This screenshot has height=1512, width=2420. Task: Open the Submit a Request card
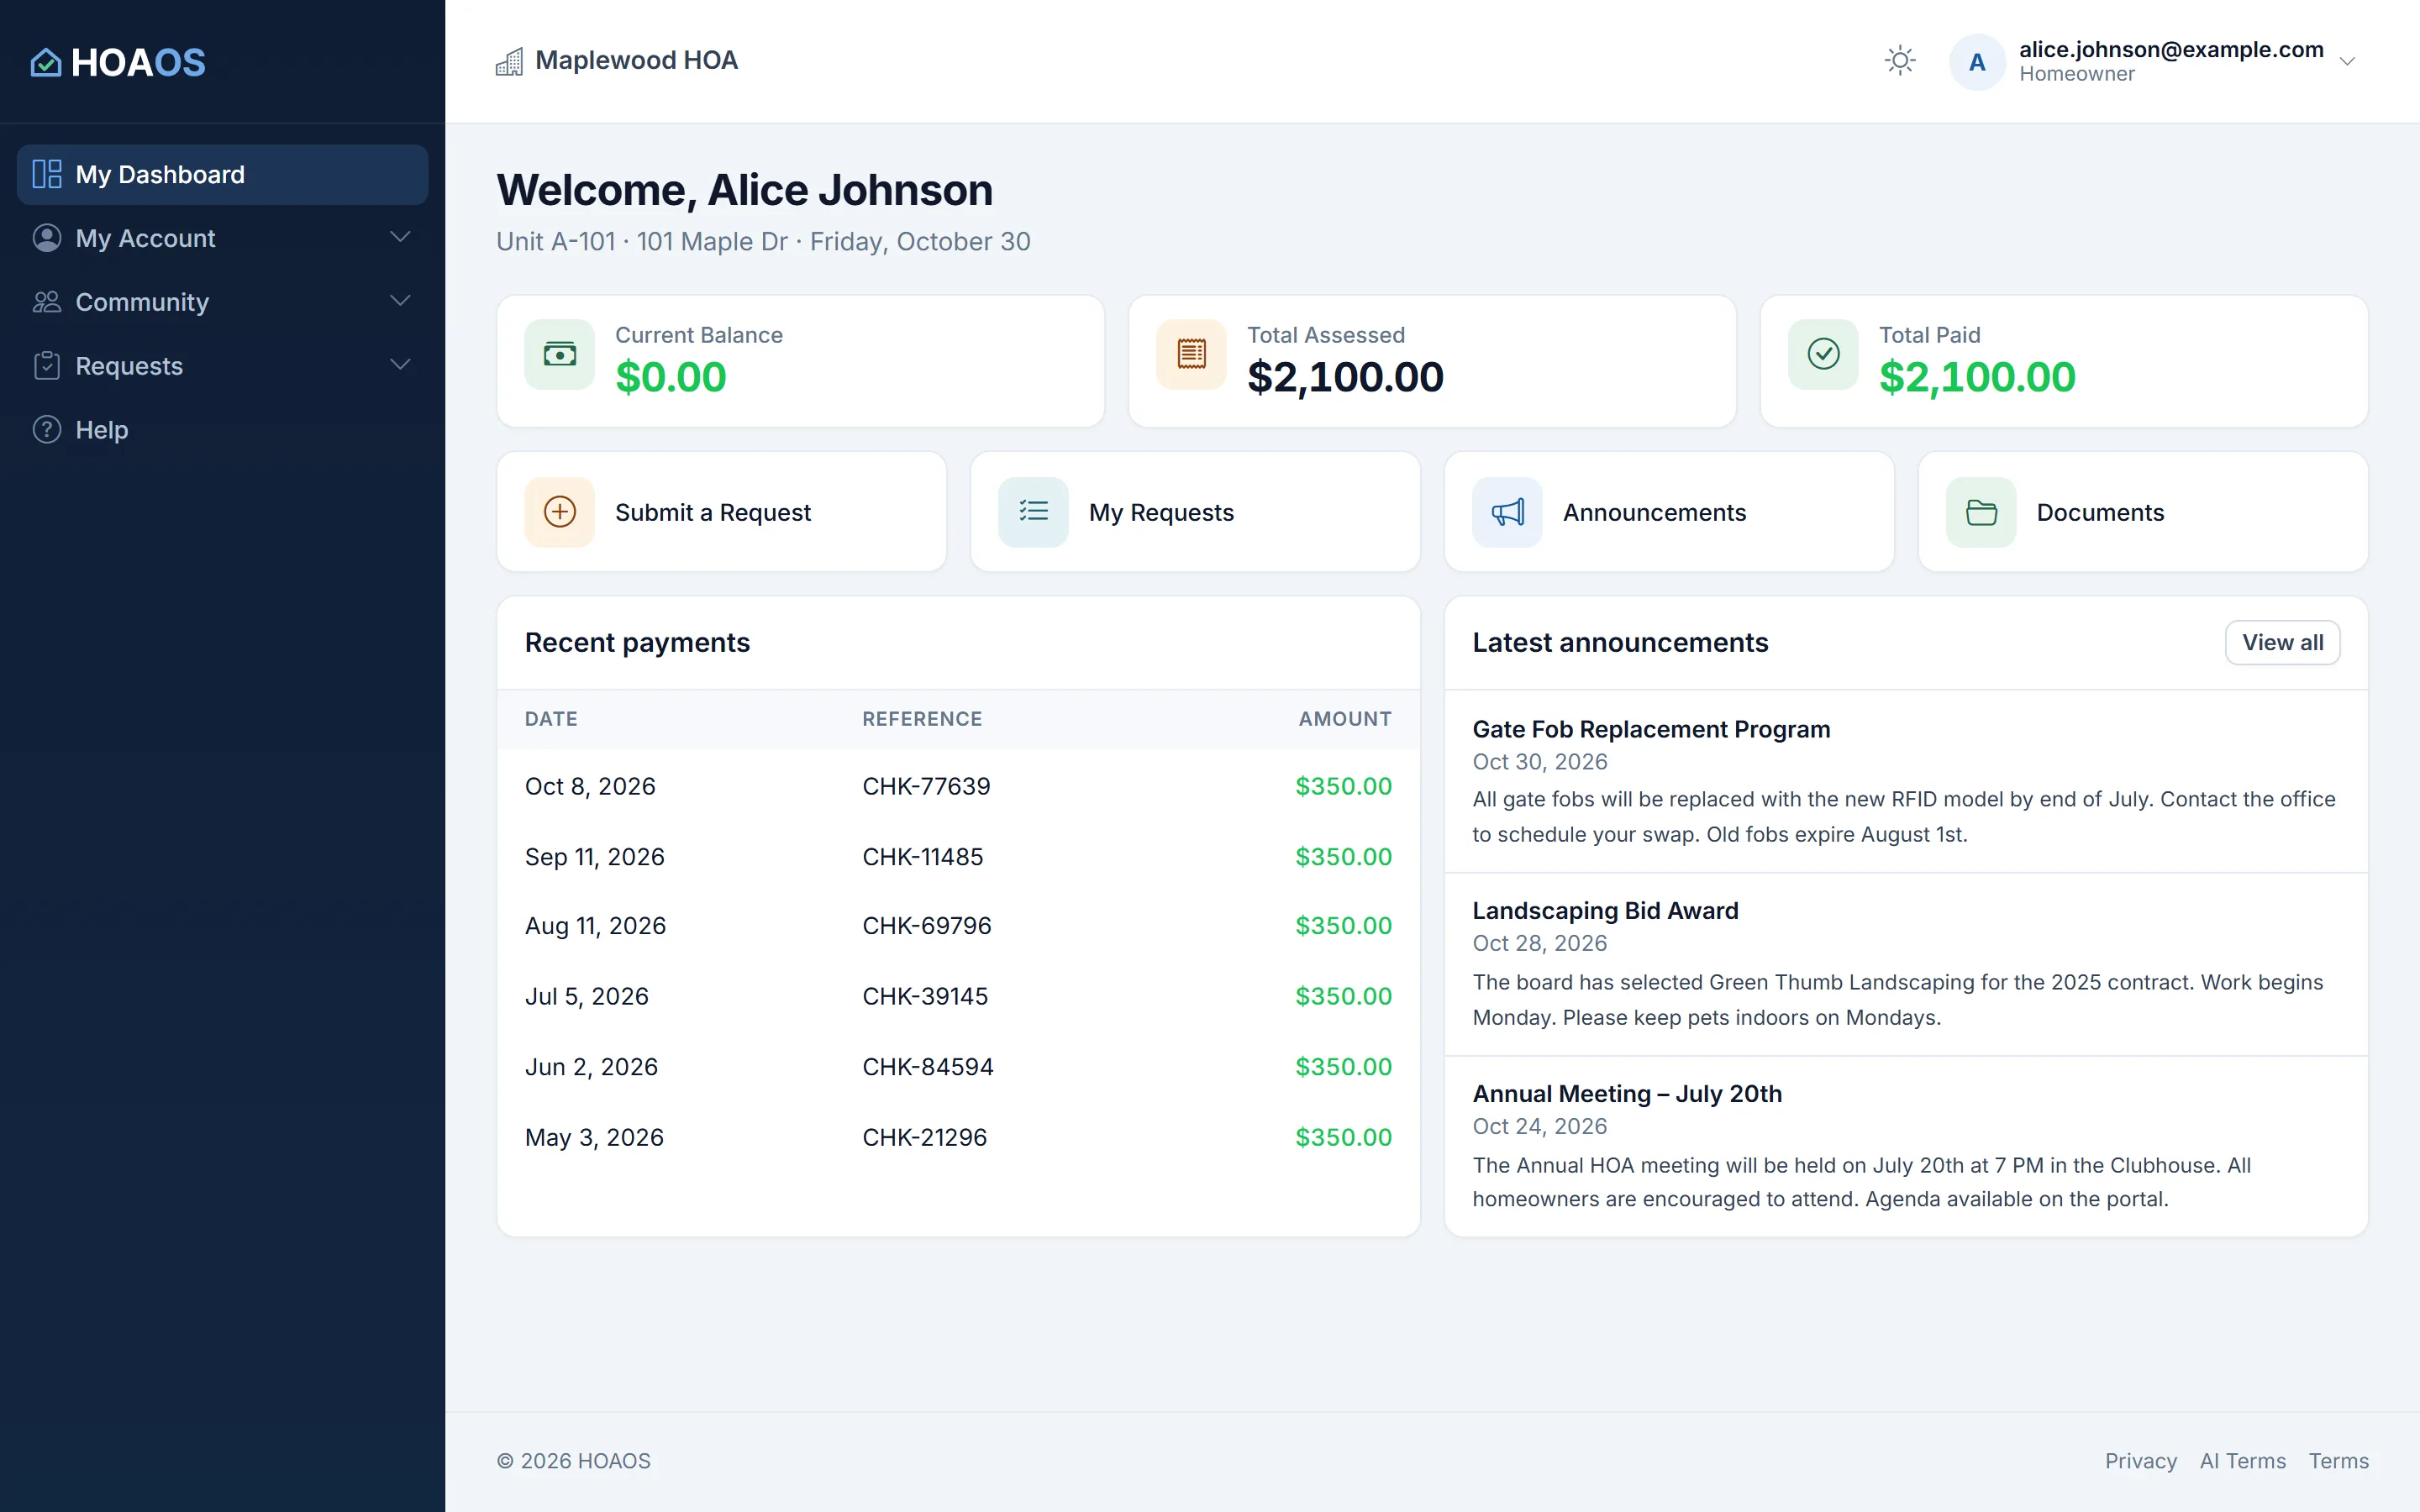722,512
